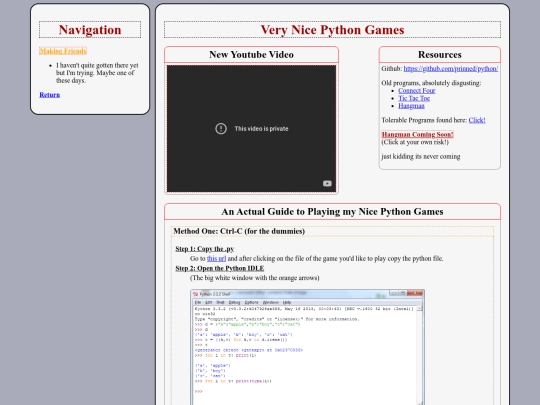Click the 'Resources' heading
Viewport: 540px width, 405px height.
(x=440, y=55)
